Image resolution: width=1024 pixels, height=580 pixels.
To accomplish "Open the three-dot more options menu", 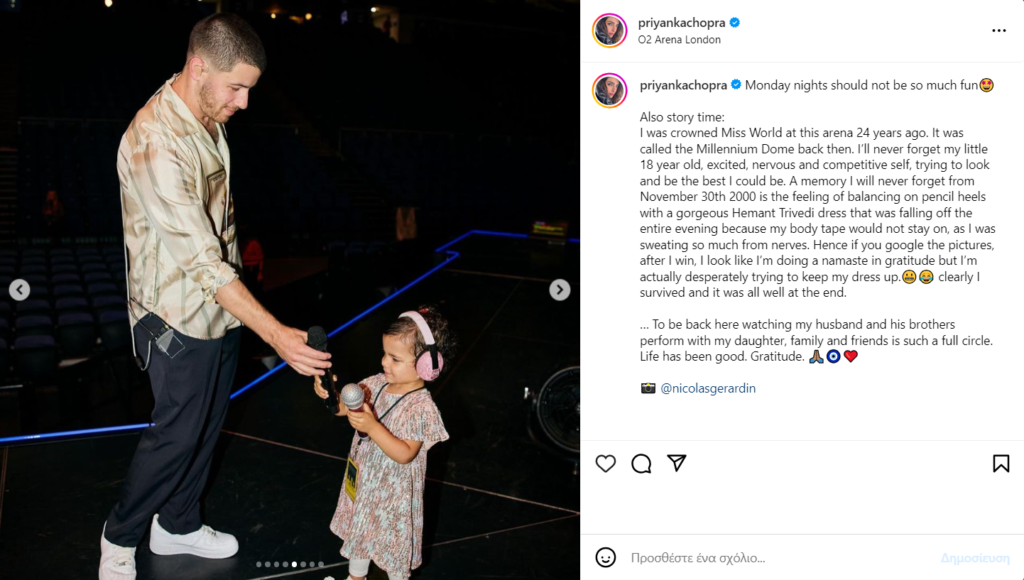I will 999,31.
